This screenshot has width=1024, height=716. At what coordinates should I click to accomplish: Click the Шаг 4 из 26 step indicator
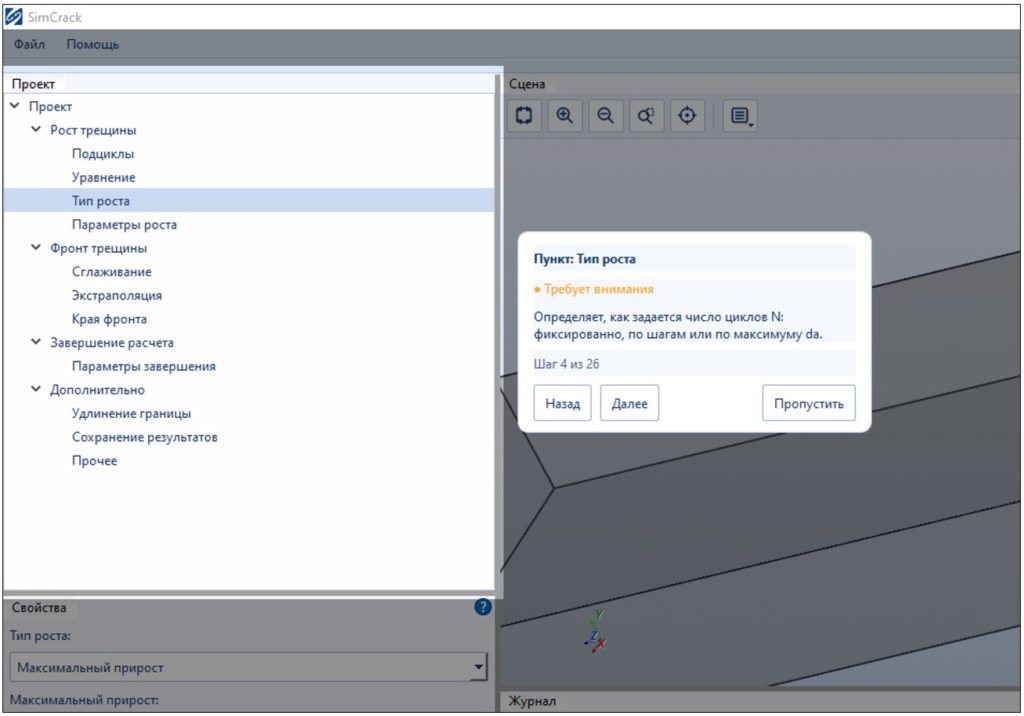point(566,364)
